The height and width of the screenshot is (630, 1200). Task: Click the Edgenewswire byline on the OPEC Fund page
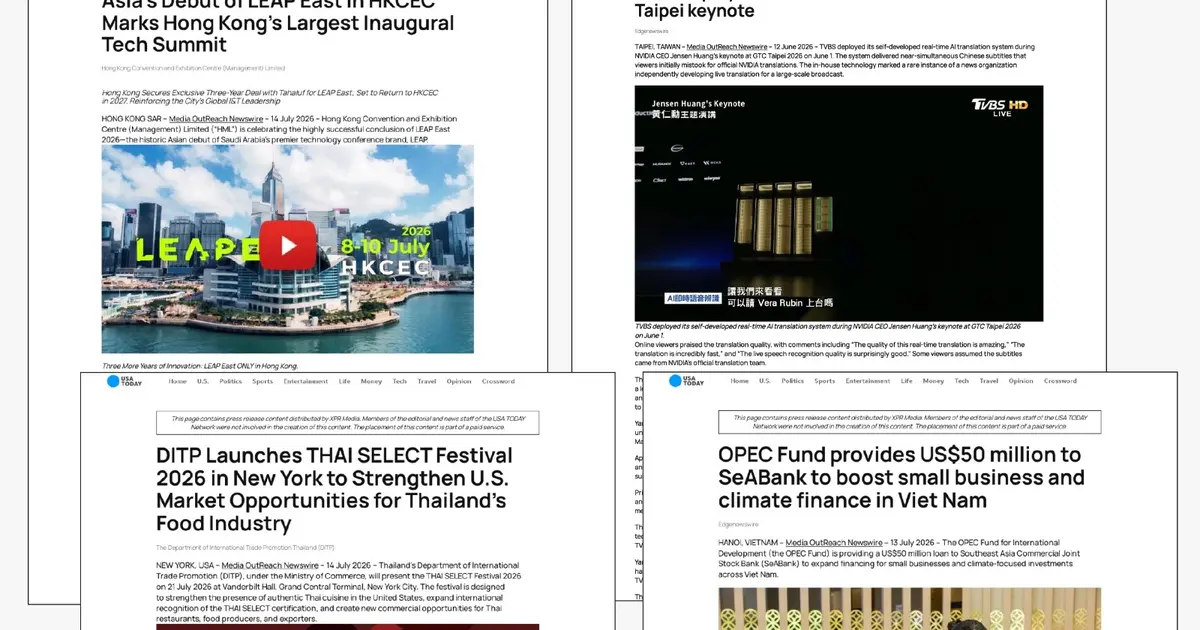click(x=738, y=524)
